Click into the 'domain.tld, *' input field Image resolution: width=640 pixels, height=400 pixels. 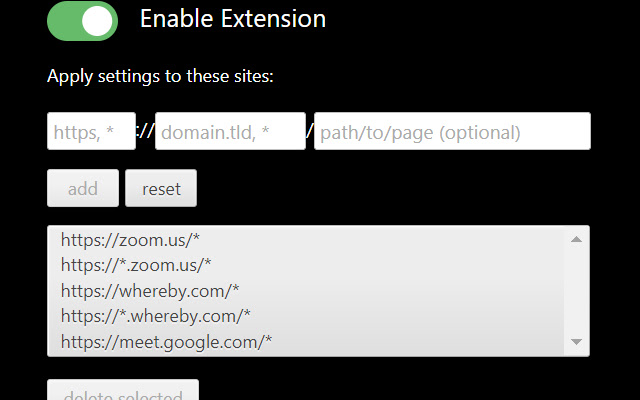230,131
